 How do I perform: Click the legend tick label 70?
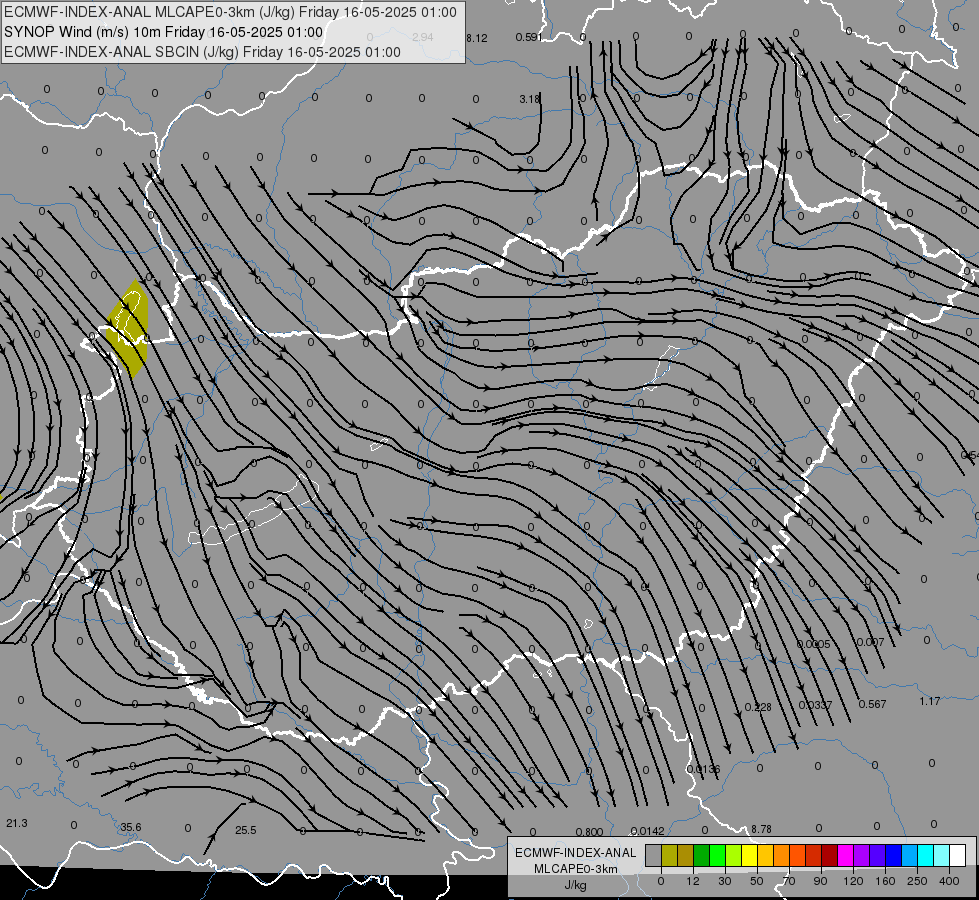click(789, 881)
